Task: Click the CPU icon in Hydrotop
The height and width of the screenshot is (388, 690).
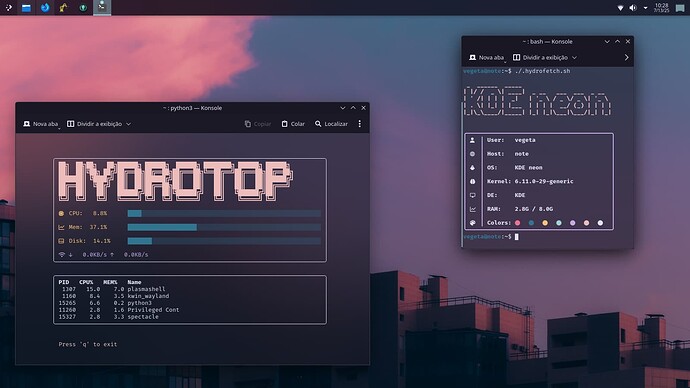Action: (x=61, y=213)
